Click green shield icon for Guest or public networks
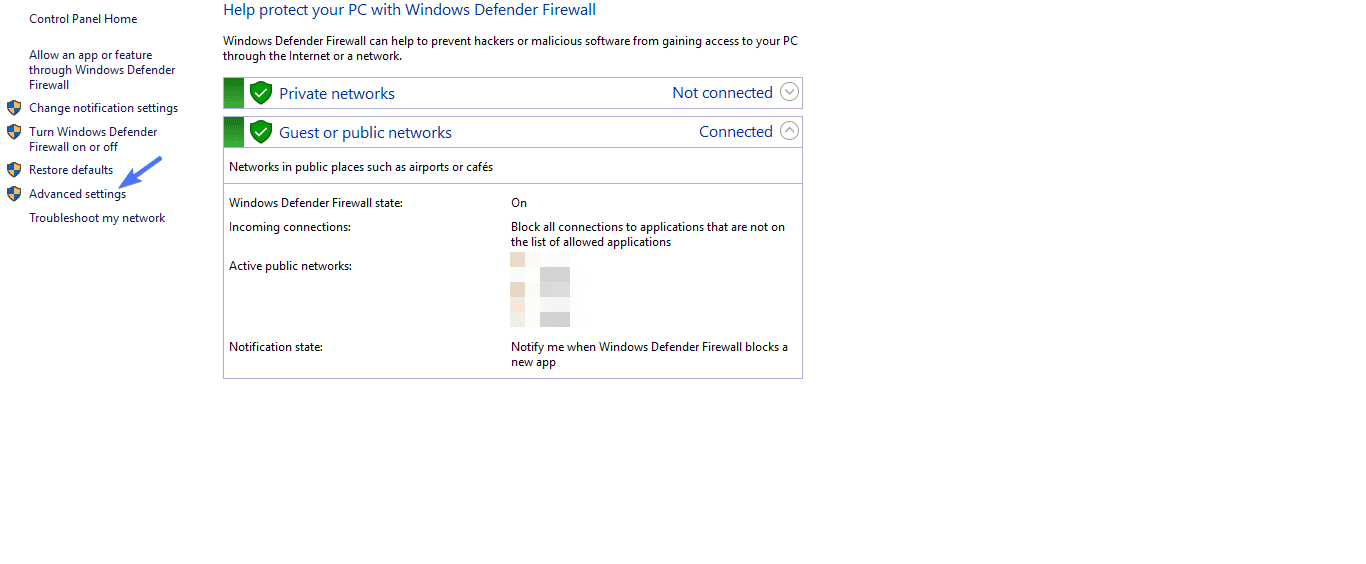The height and width of the screenshot is (564, 1366). [261, 132]
